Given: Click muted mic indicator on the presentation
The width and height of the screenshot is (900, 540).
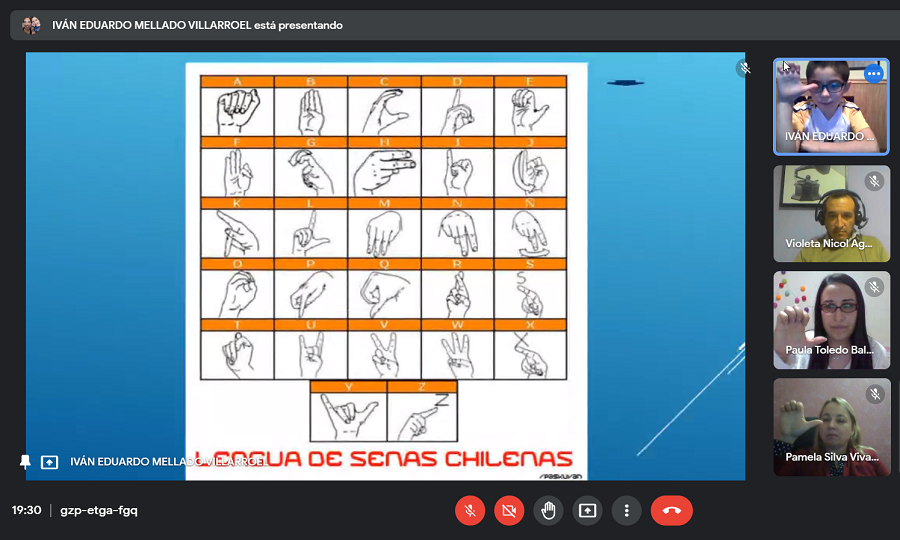Looking at the screenshot, I should coord(744,68).
